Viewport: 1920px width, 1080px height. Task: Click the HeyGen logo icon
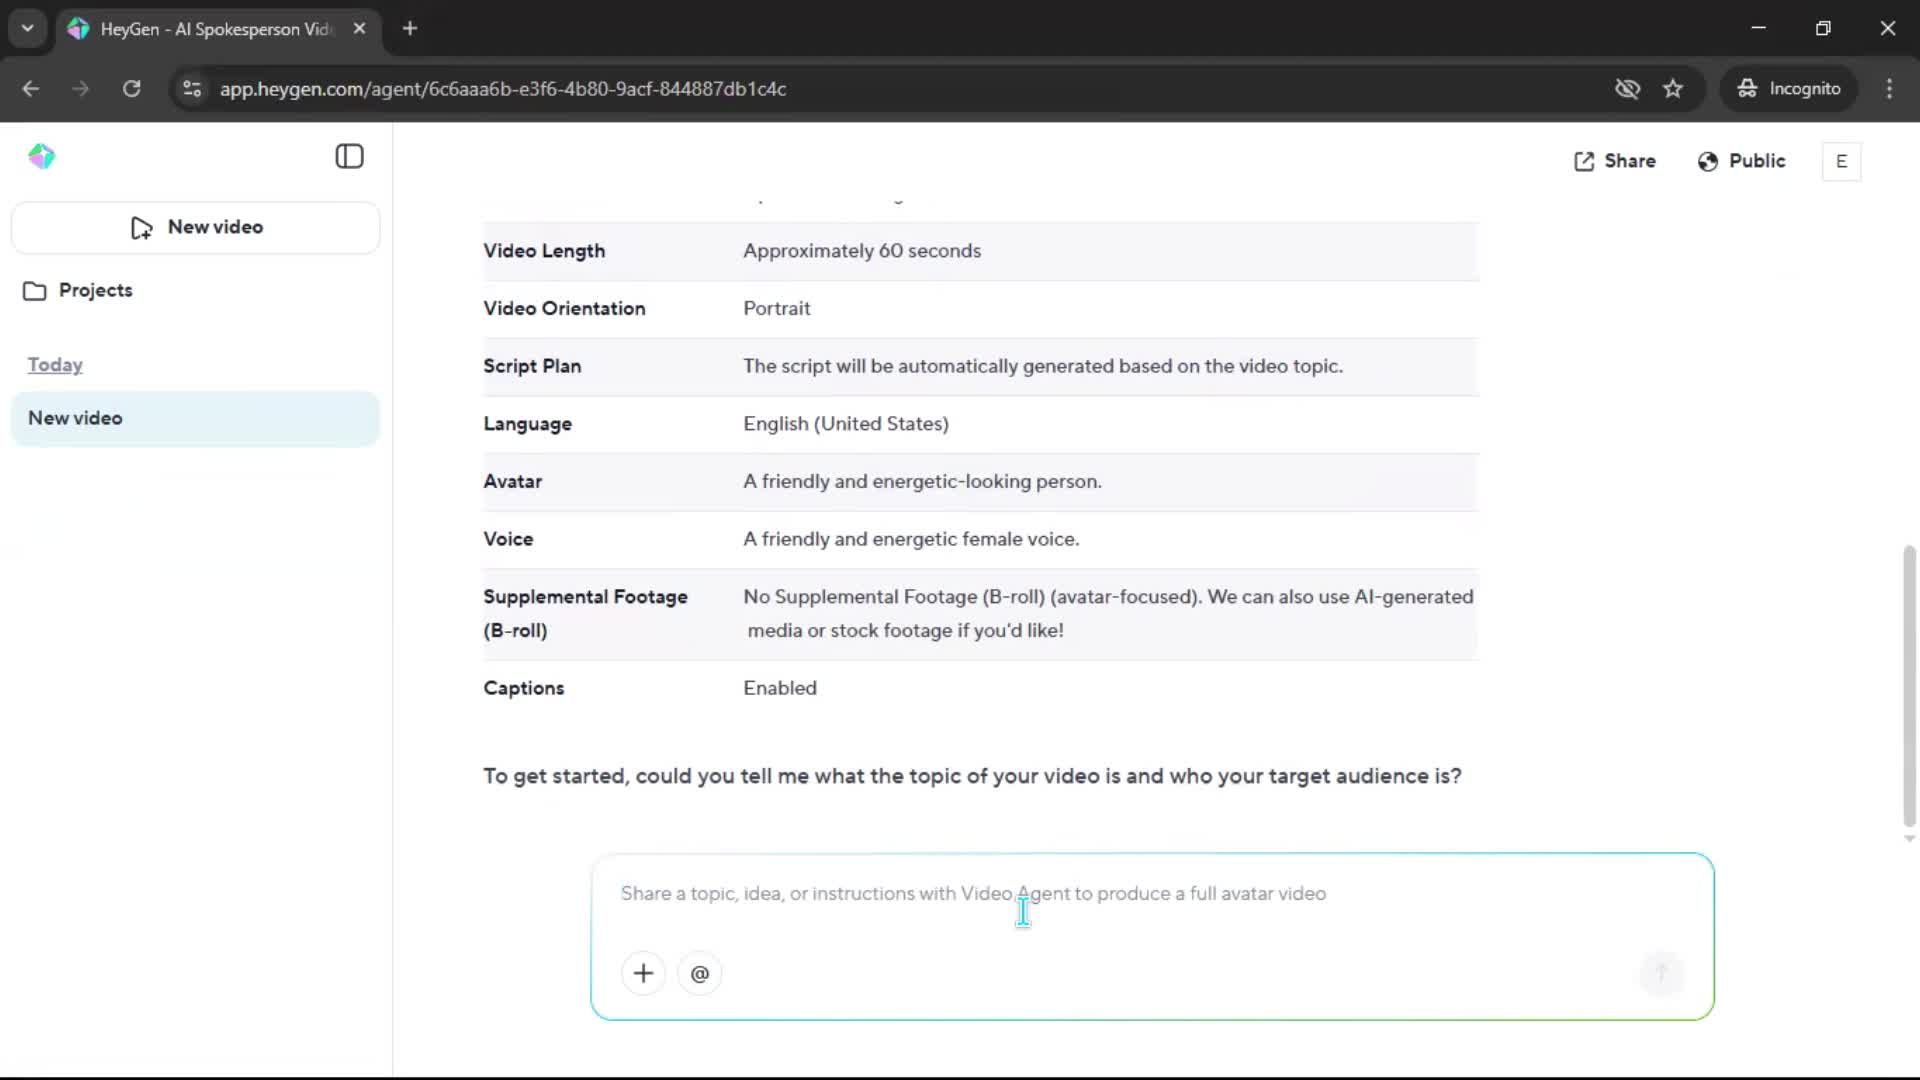[41, 156]
